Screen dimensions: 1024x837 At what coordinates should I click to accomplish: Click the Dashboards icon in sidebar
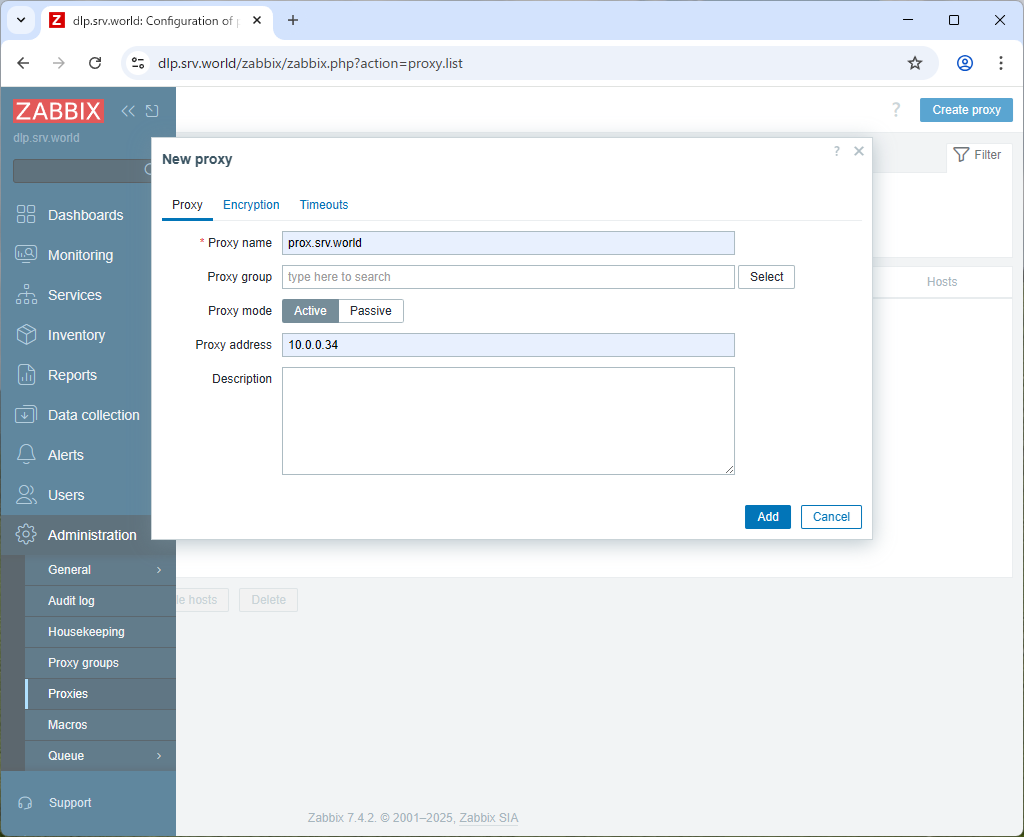(26, 215)
